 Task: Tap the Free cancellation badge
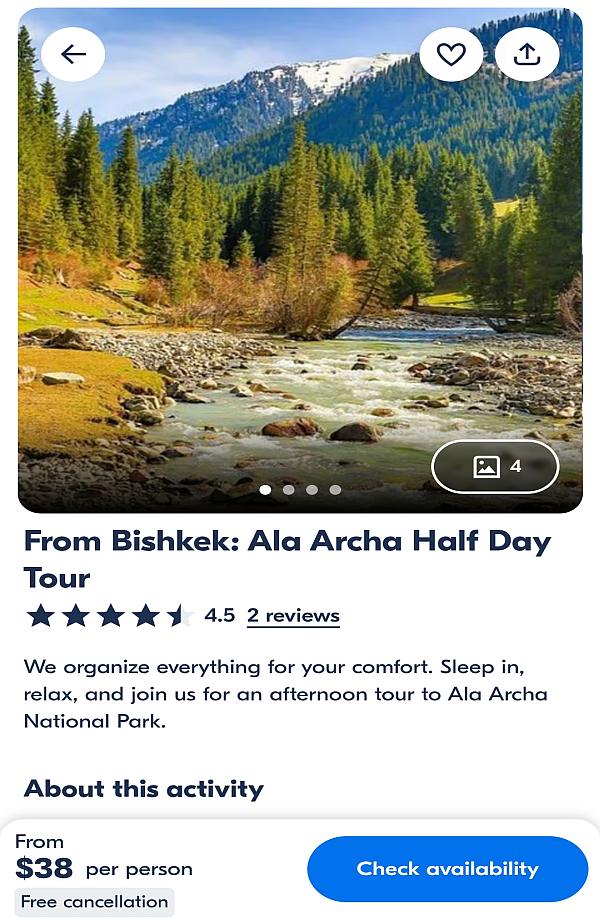tap(94, 901)
